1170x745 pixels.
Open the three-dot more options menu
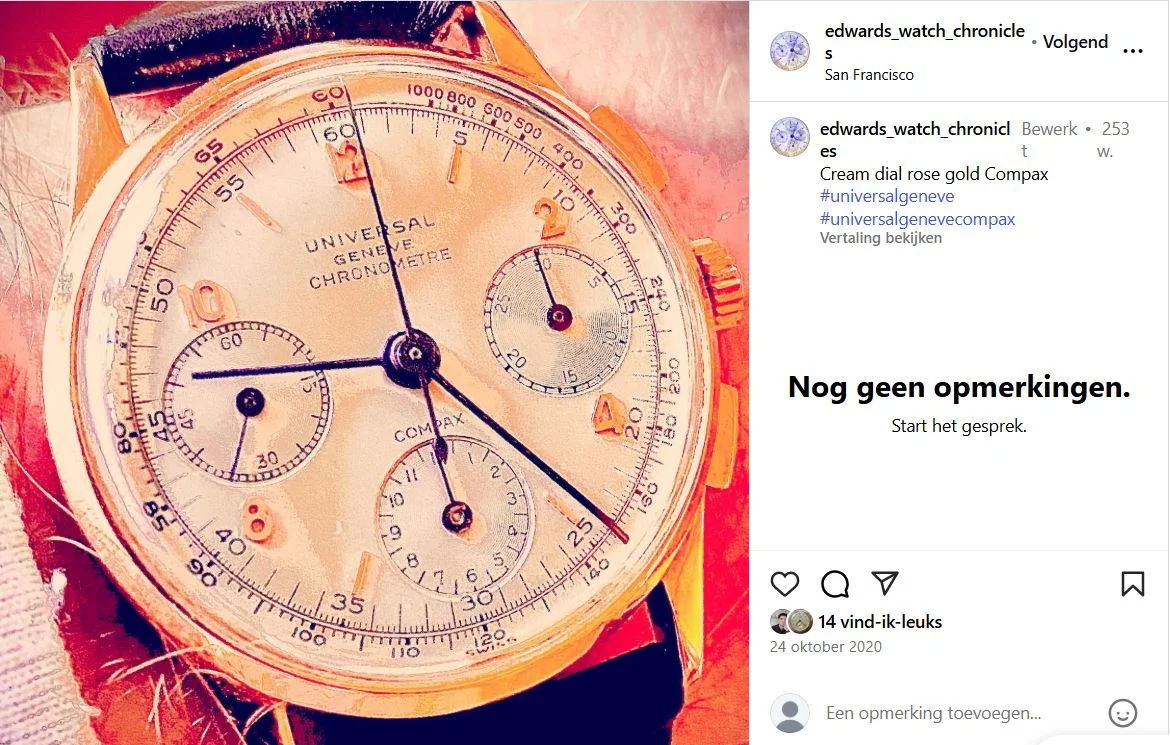pos(1133,51)
